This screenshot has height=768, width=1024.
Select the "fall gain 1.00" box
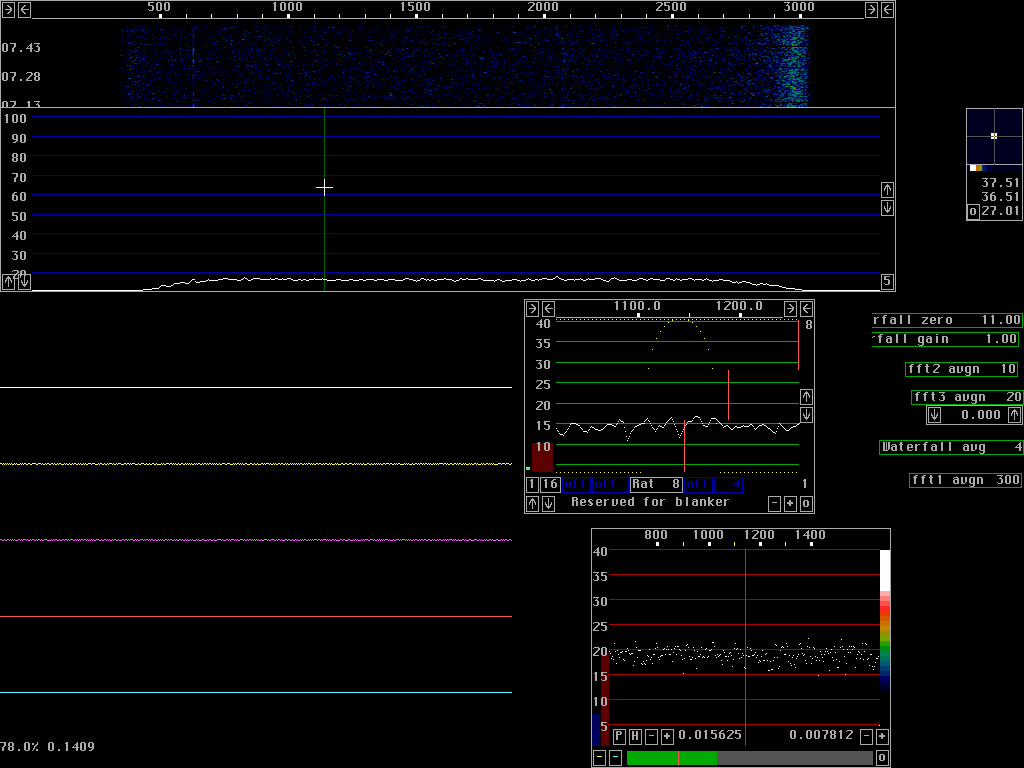pyautogui.click(x=945, y=339)
